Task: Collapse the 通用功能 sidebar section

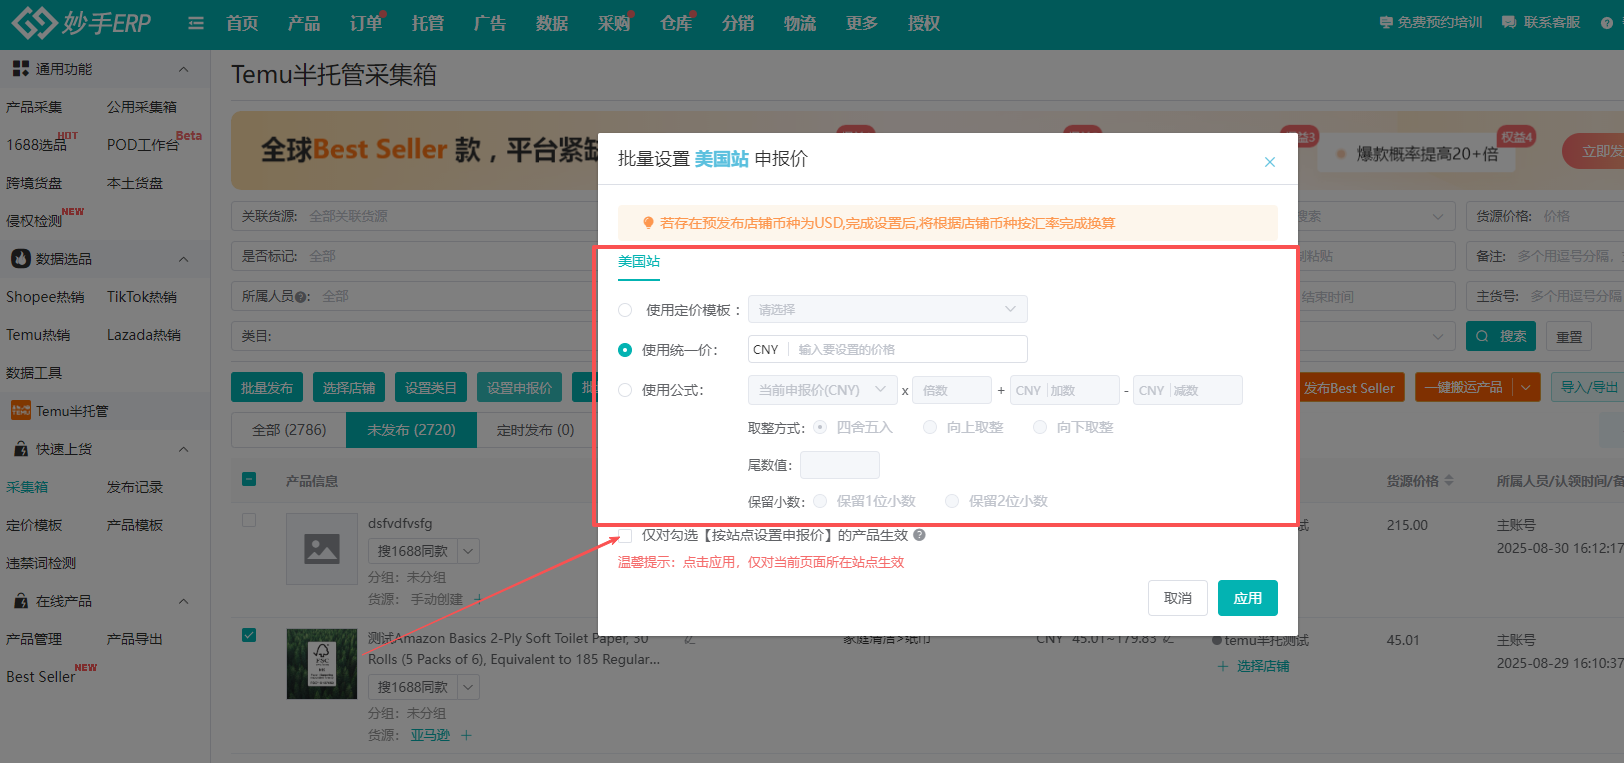Action: 184,69
